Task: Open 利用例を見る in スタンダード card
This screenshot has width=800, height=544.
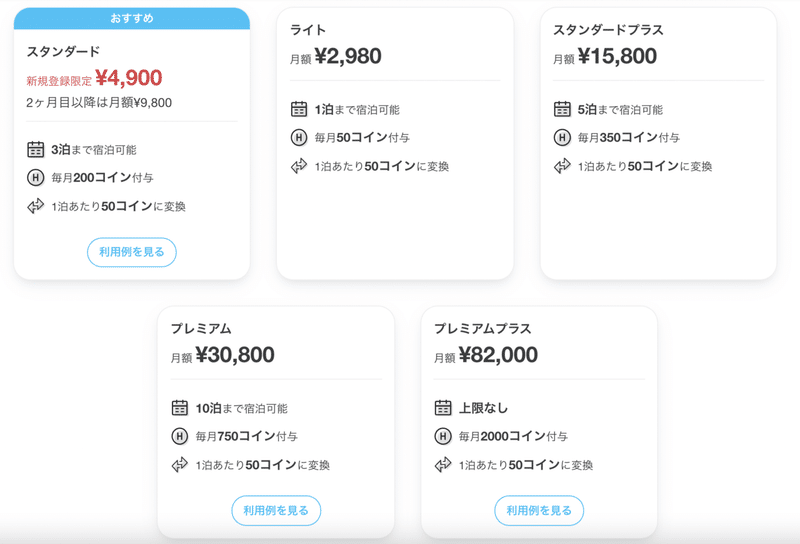Action: coord(132,252)
